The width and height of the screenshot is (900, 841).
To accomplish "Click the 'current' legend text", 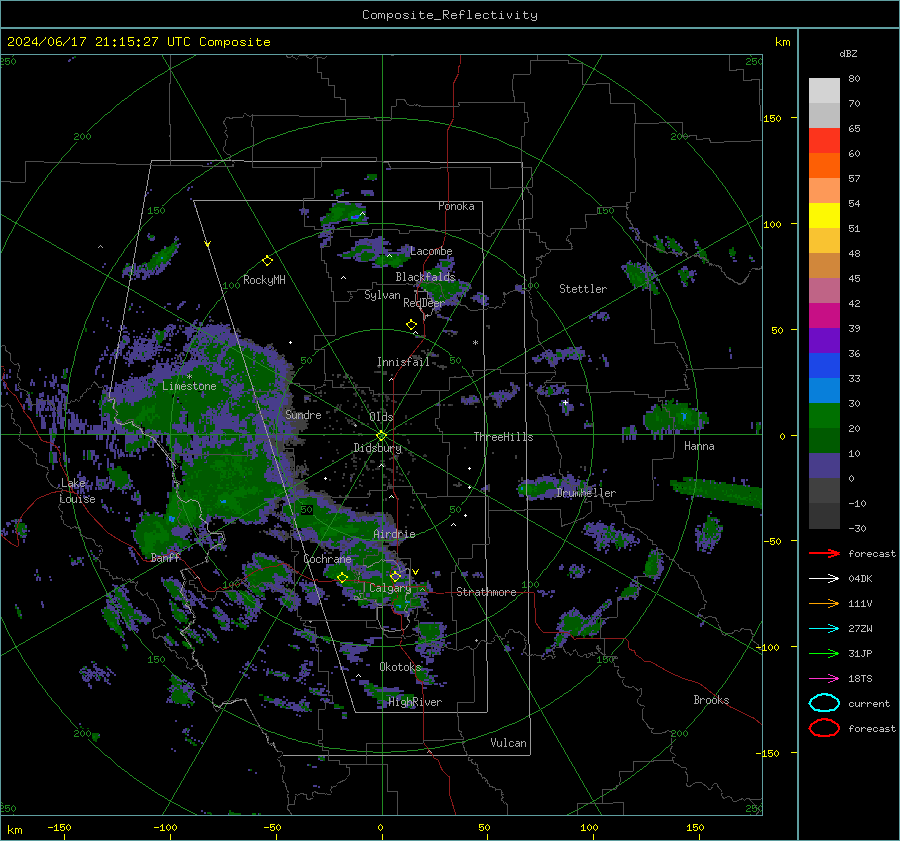I will pos(869,703).
